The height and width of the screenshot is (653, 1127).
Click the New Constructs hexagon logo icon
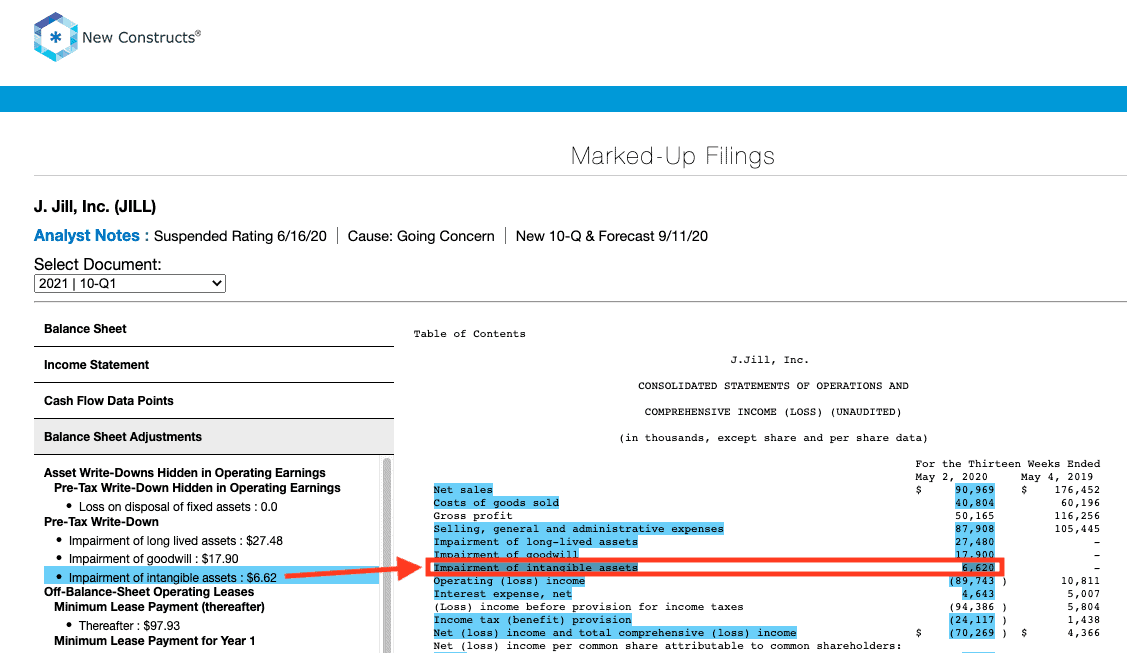click(55, 37)
